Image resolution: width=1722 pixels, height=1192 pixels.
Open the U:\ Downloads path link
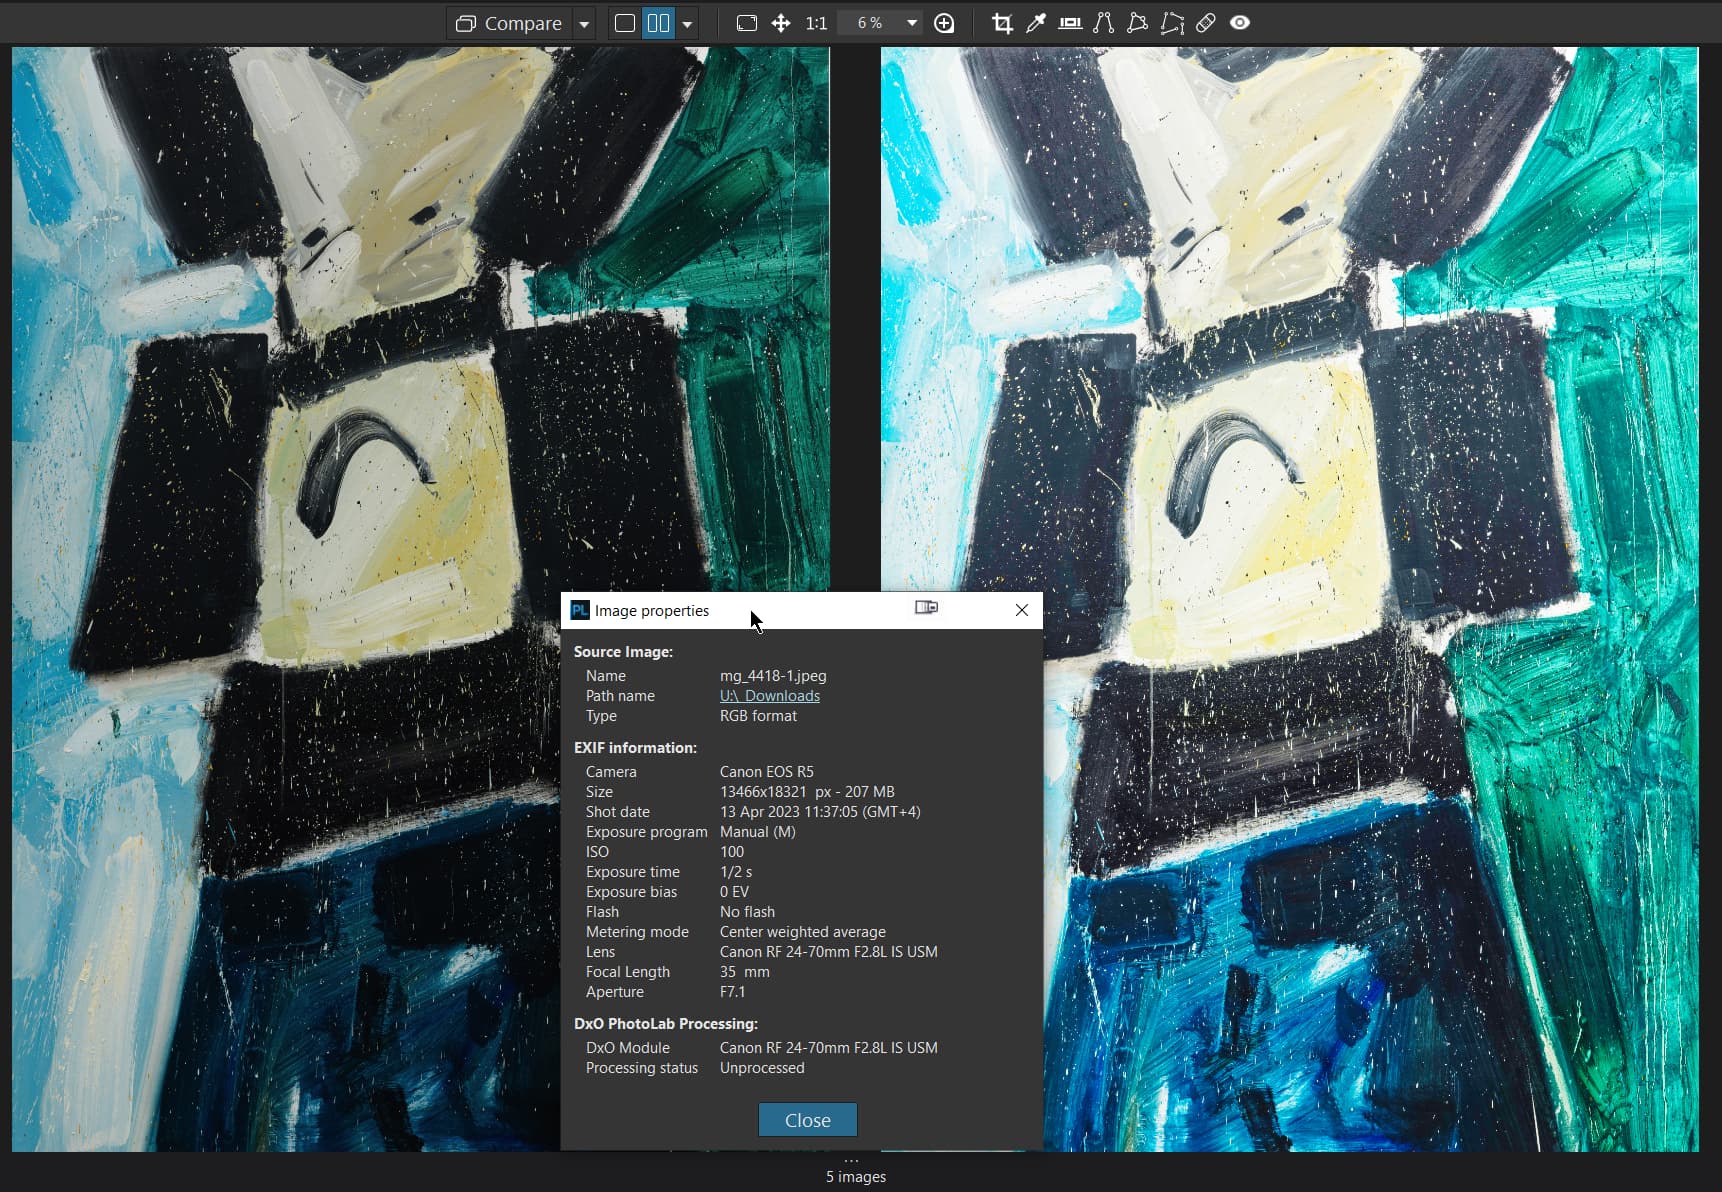(770, 696)
